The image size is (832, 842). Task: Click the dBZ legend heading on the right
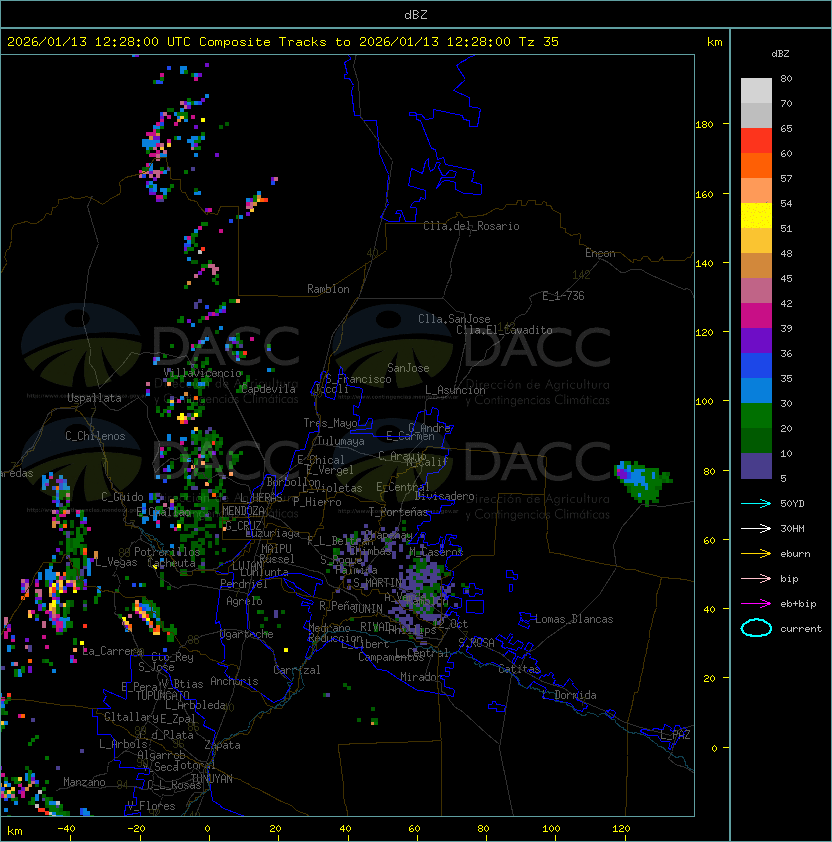point(780,54)
